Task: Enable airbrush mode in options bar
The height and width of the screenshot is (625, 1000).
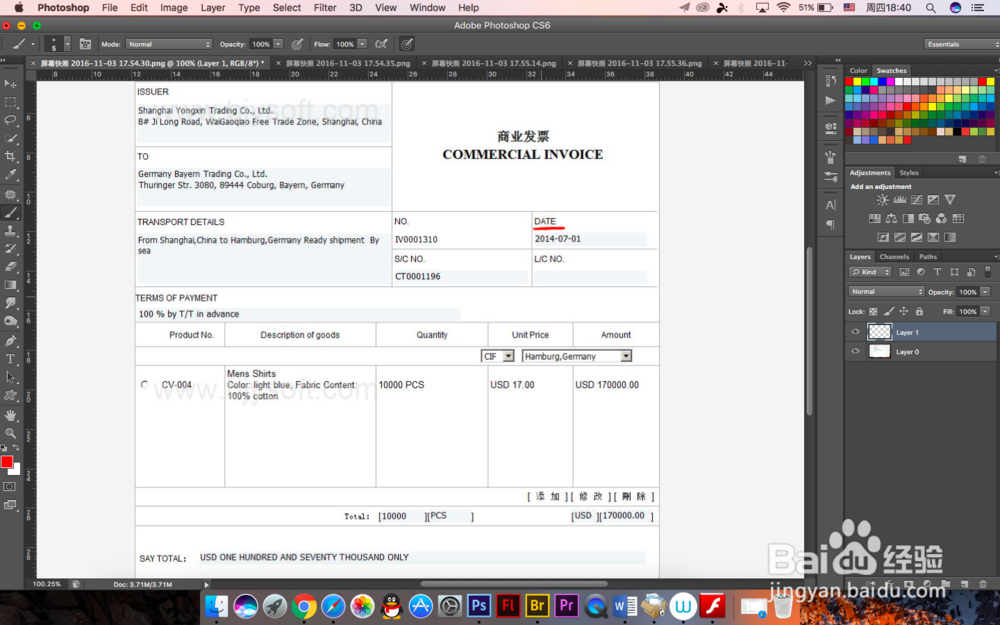Action: point(381,44)
